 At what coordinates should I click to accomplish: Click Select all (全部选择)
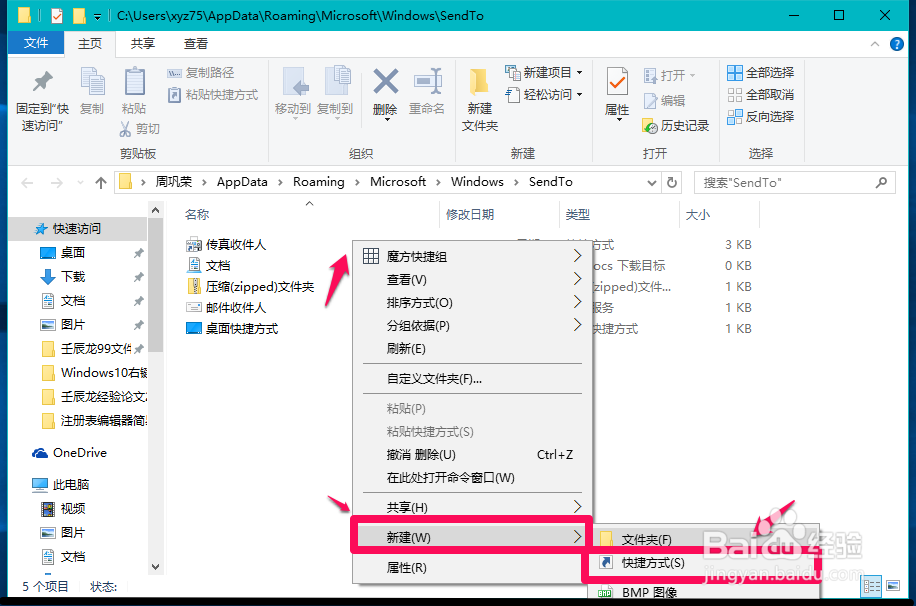(761, 72)
